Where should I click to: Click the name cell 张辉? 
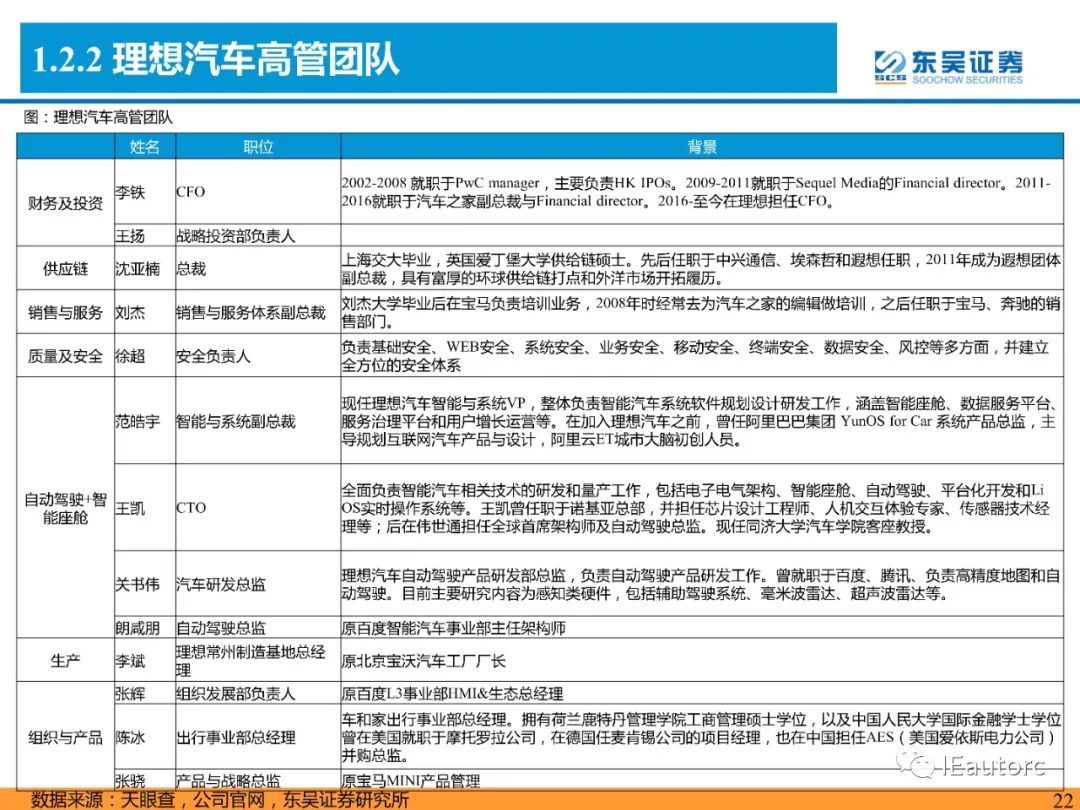pos(145,694)
